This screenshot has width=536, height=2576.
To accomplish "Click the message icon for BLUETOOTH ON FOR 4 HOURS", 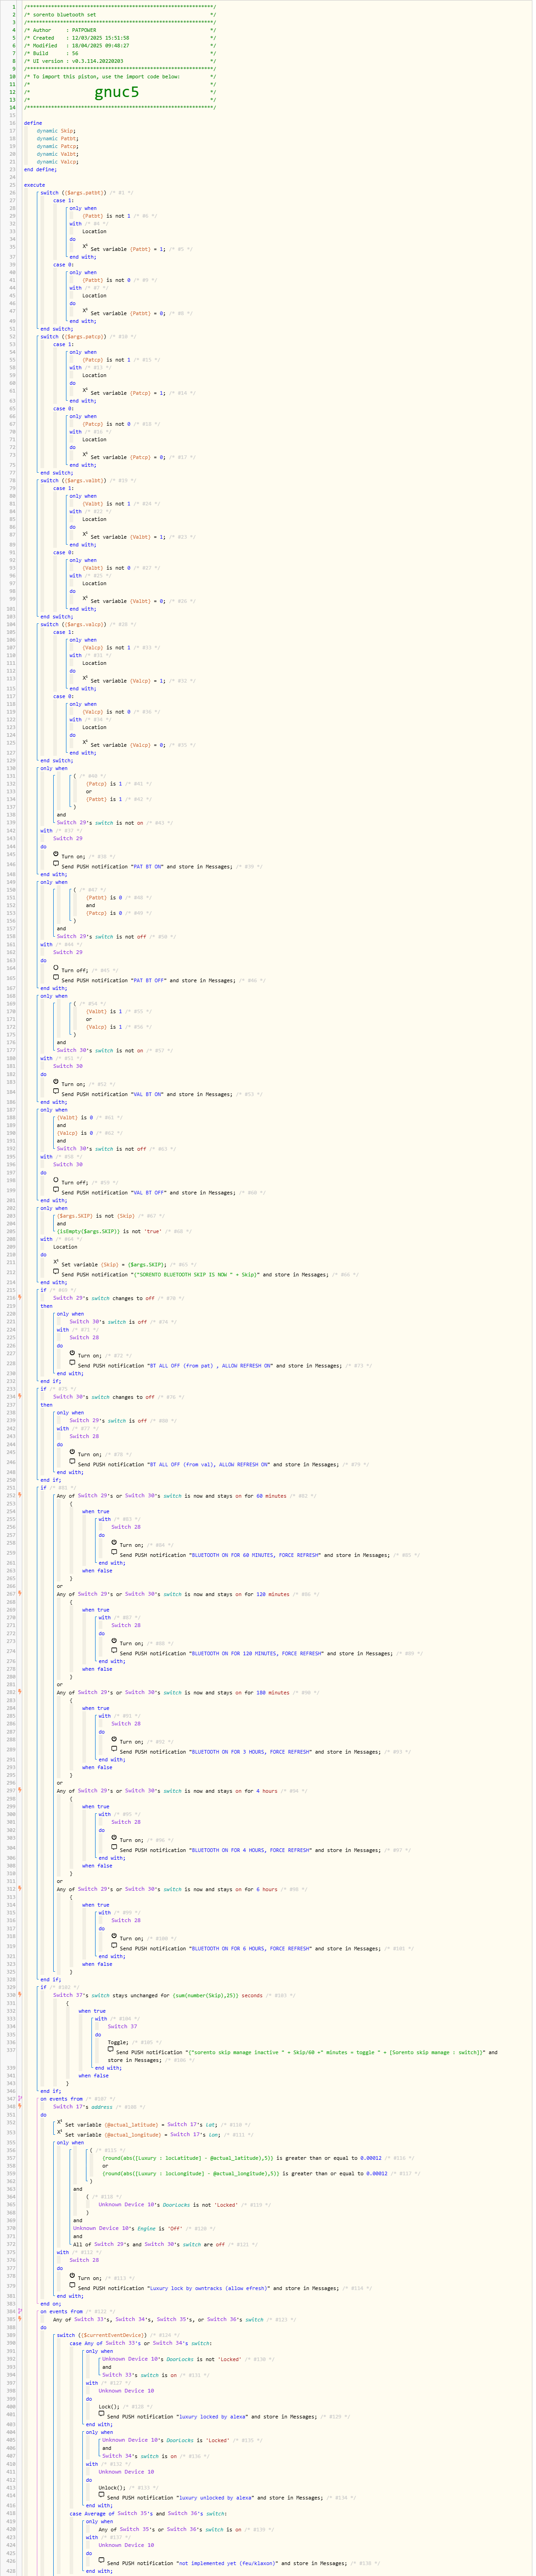I will click(114, 1848).
